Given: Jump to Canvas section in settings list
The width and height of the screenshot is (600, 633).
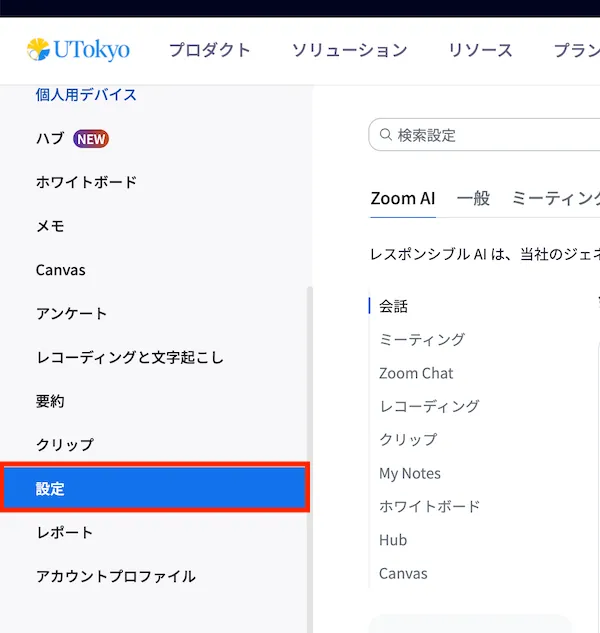Looking at the screenshot, I should tap(403, 573).
